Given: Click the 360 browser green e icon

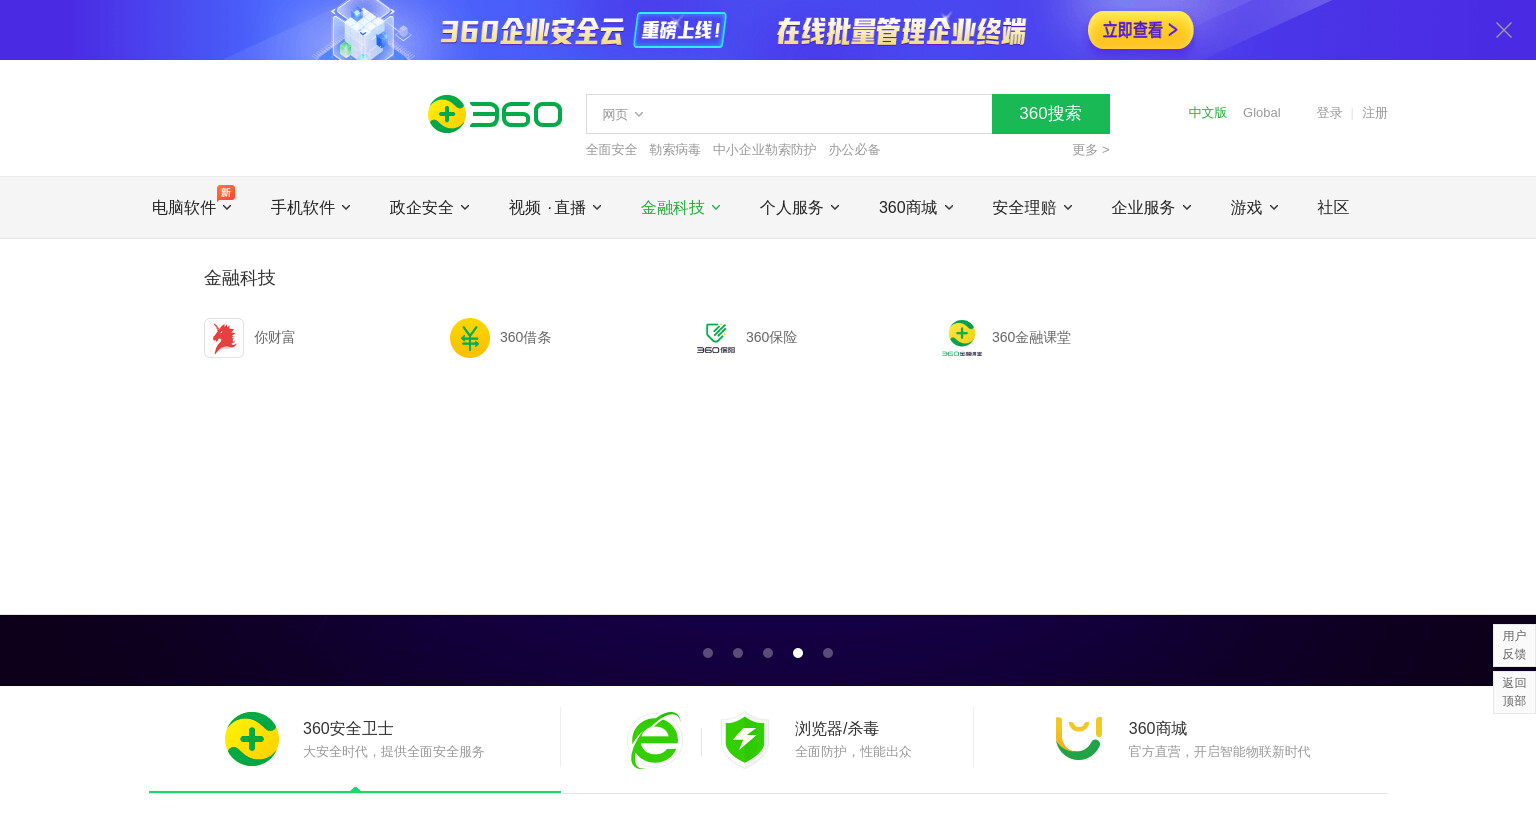Looking at the screenshot, I should 656,740.
